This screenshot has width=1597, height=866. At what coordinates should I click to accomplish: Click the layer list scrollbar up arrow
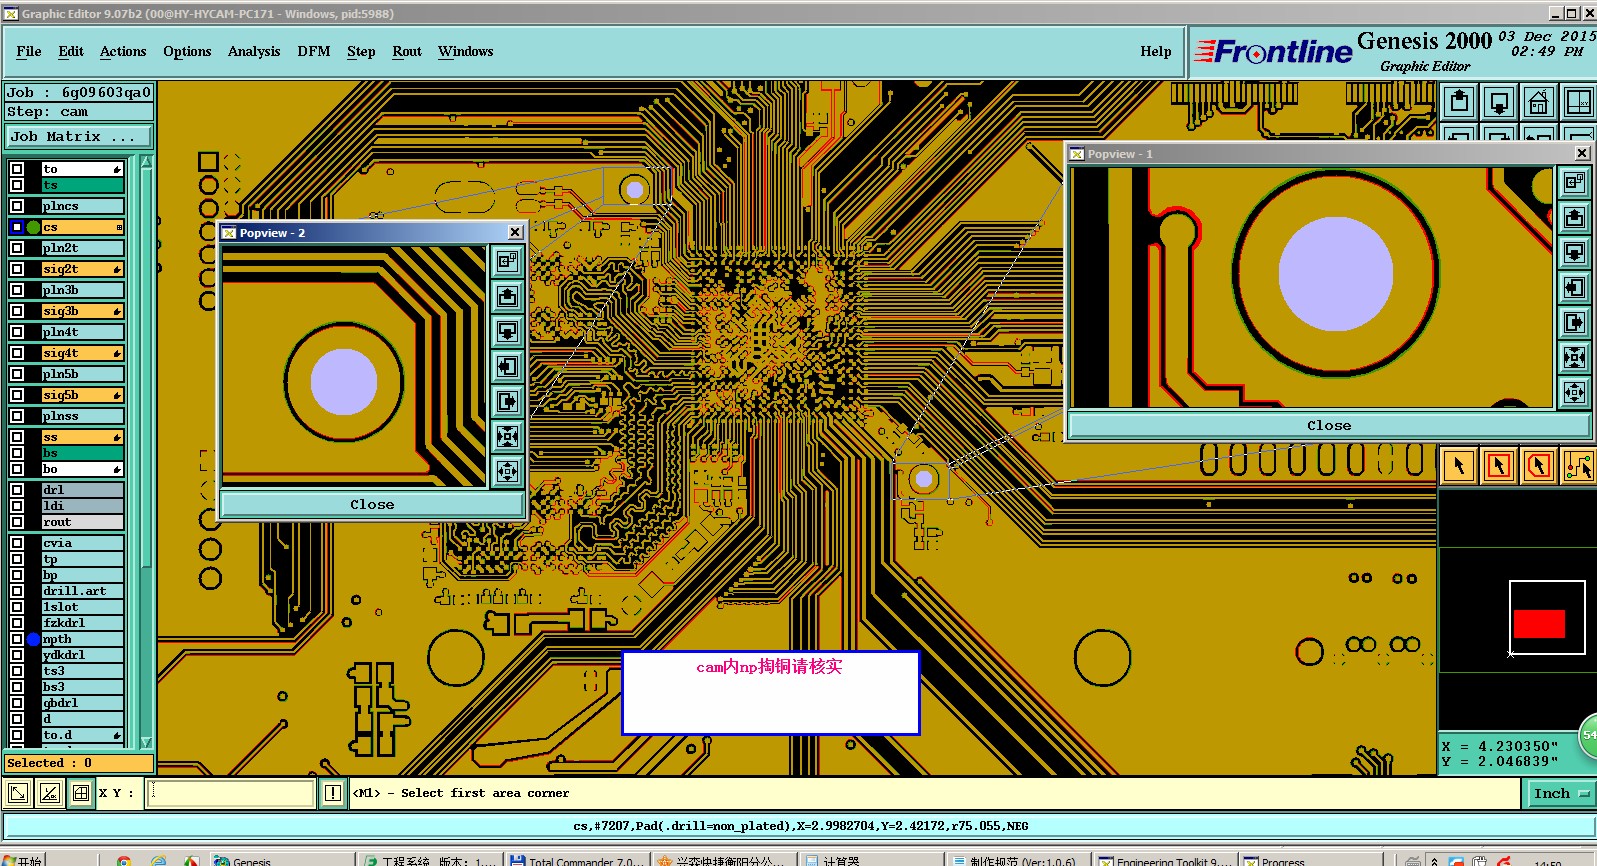146,162
